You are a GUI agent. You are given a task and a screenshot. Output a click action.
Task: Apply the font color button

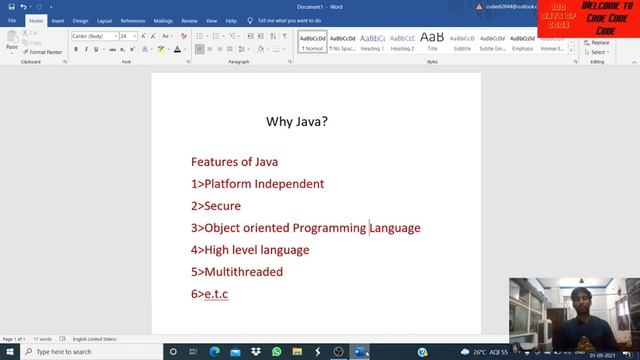pyautogui.click(x=177, y=49)
